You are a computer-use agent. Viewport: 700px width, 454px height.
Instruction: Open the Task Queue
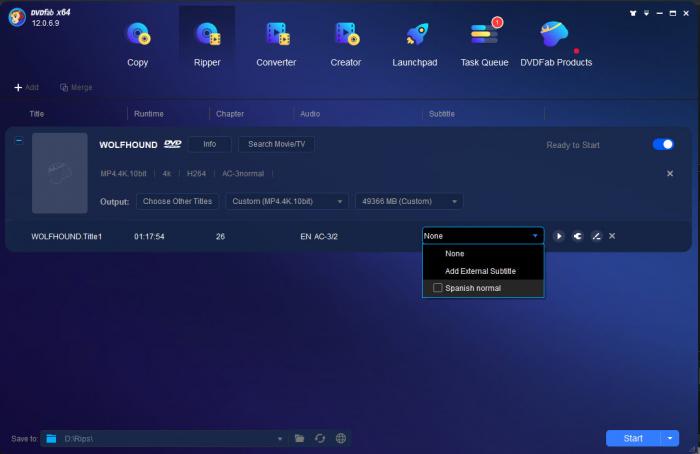(x=484, y=45)
